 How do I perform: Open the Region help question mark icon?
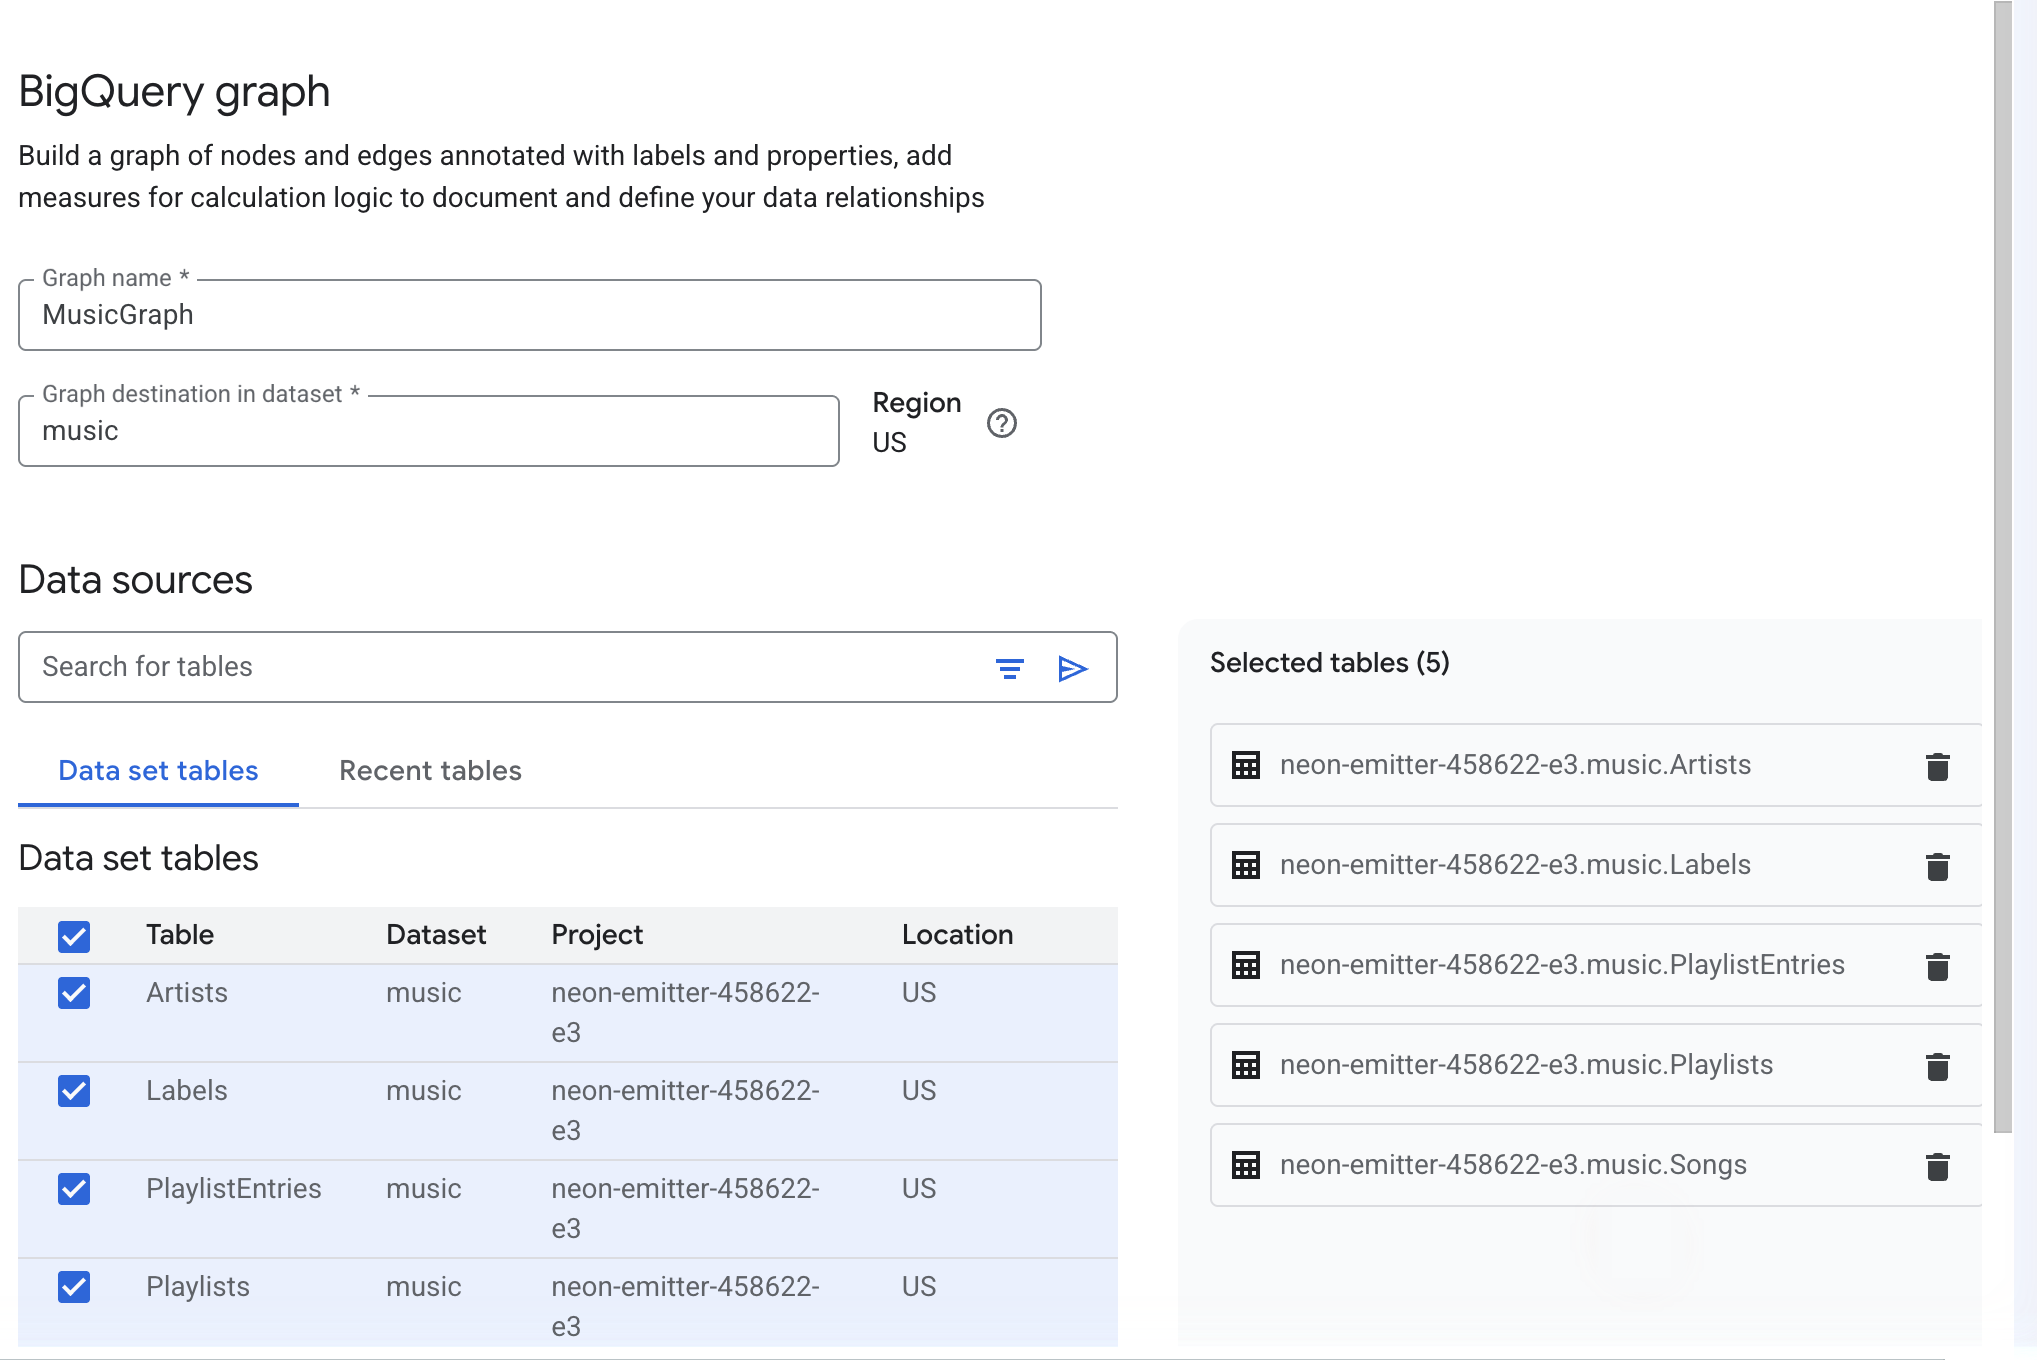tap(1001, 423)
